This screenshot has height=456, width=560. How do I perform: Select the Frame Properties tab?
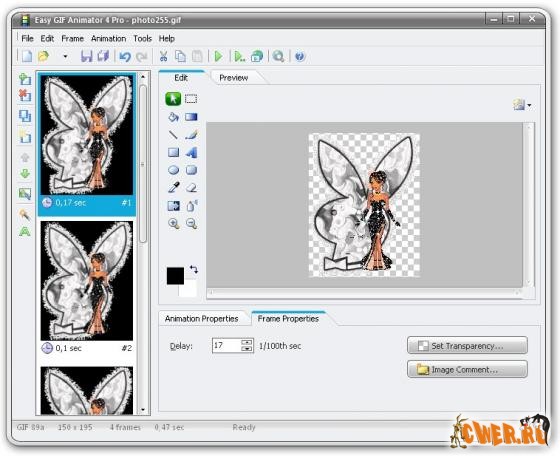point(288,318)
